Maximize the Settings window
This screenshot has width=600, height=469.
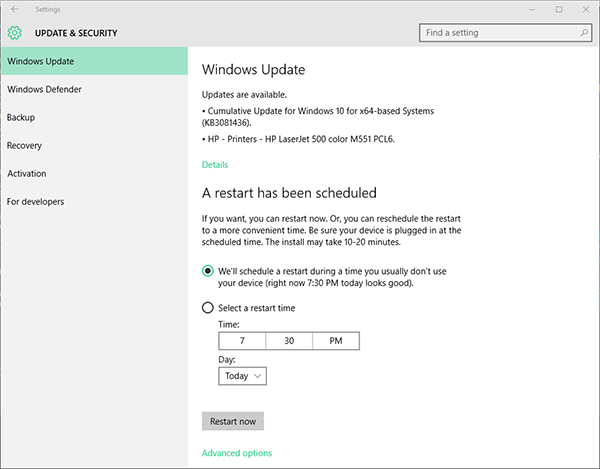point(559,10)
